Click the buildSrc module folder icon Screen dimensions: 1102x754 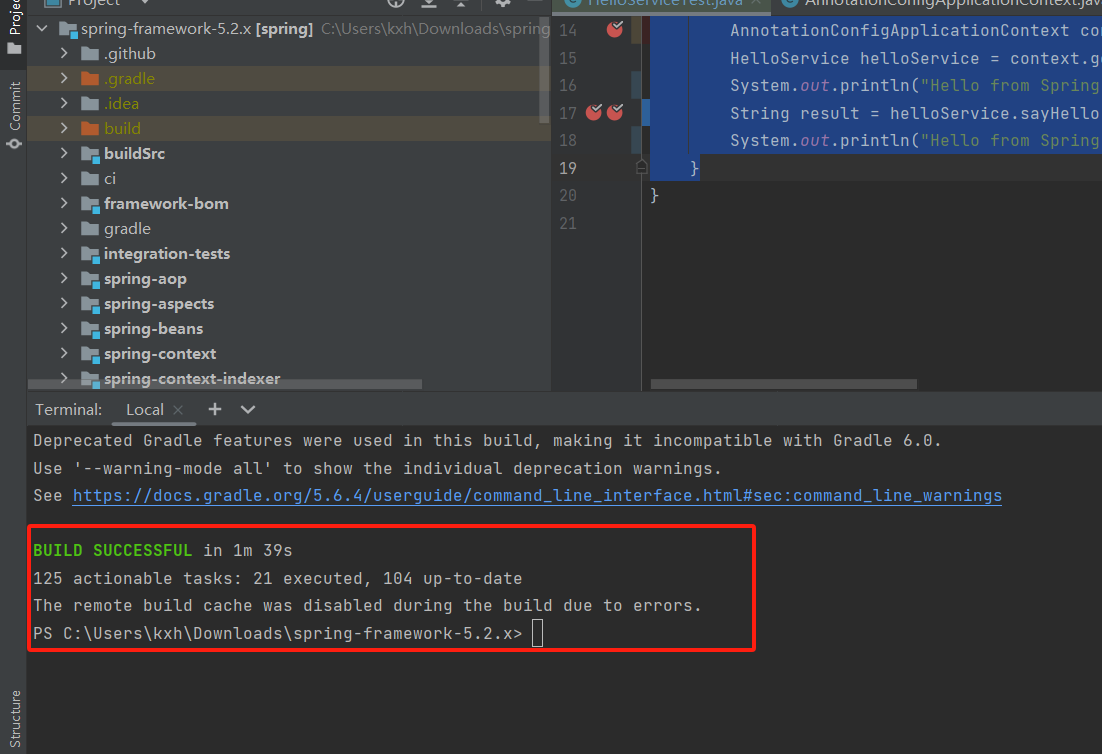90,154
